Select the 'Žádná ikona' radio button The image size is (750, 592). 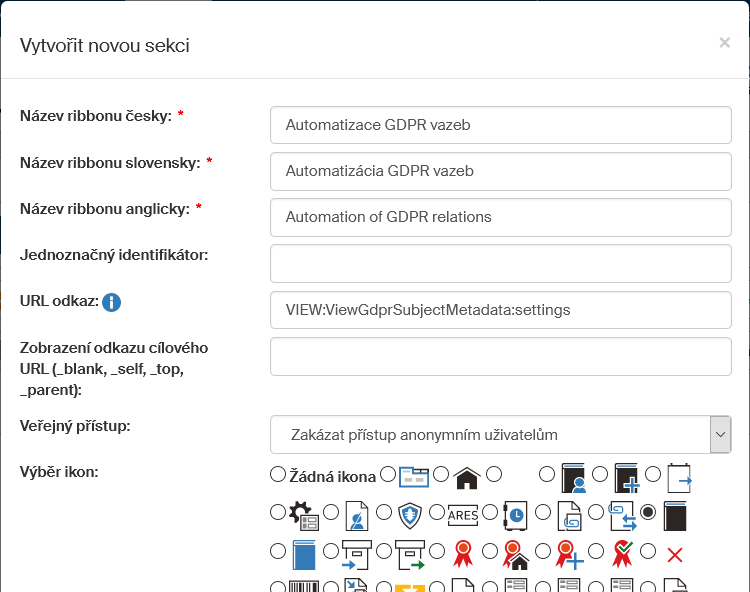[x=278, y=473]
